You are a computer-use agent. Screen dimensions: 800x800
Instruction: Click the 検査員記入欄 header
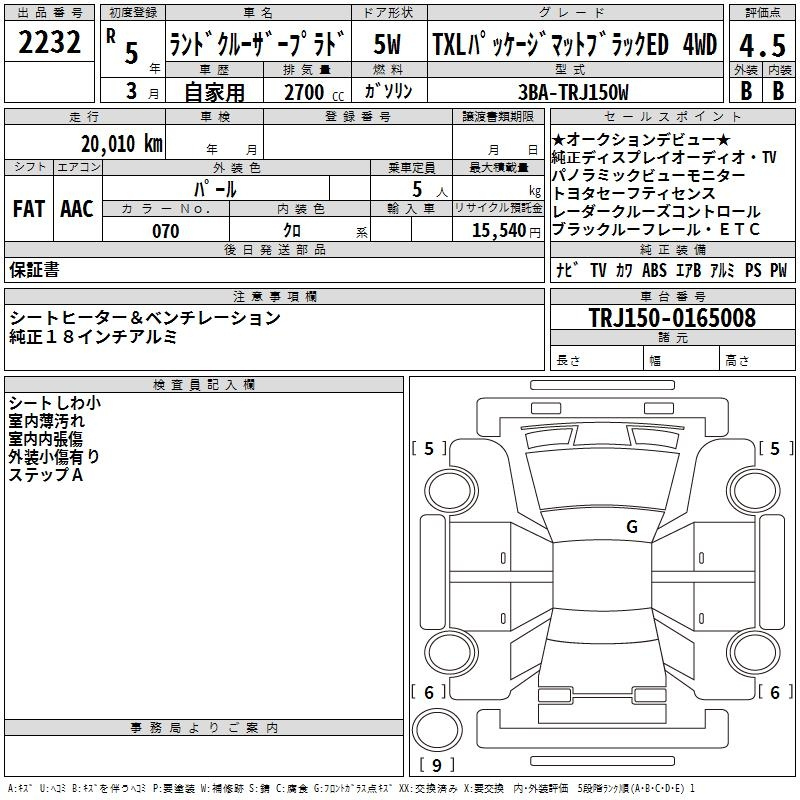pos(204,385)
